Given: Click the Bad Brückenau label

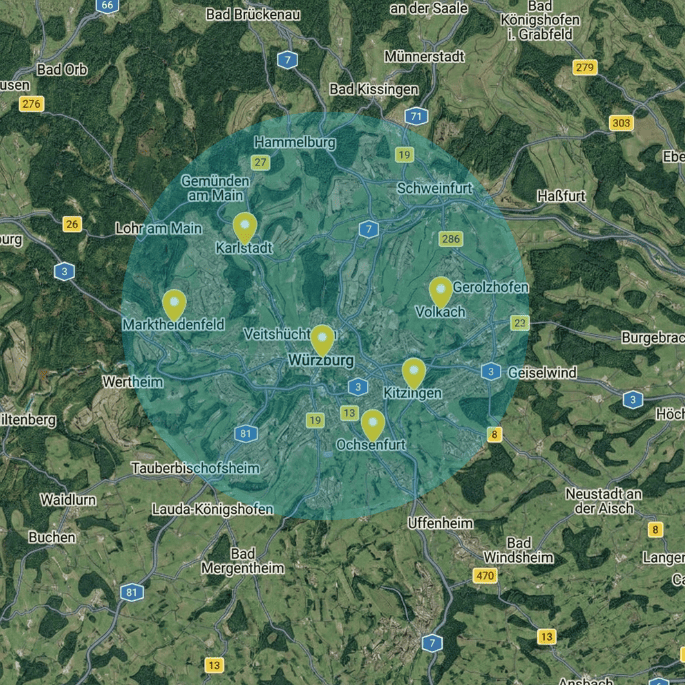Looking at the screenshot, I should [x=253, y=15].
